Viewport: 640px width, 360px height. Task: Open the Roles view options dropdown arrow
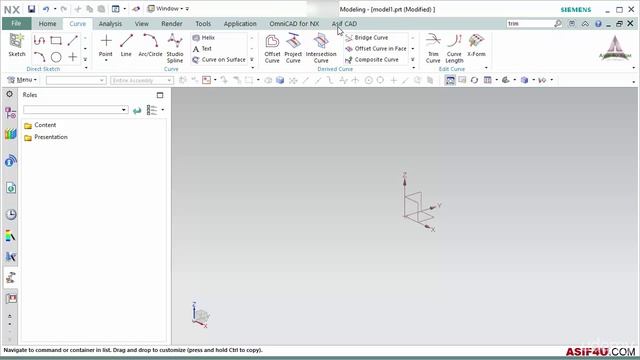pyautogui.click(x=163, y=109)
